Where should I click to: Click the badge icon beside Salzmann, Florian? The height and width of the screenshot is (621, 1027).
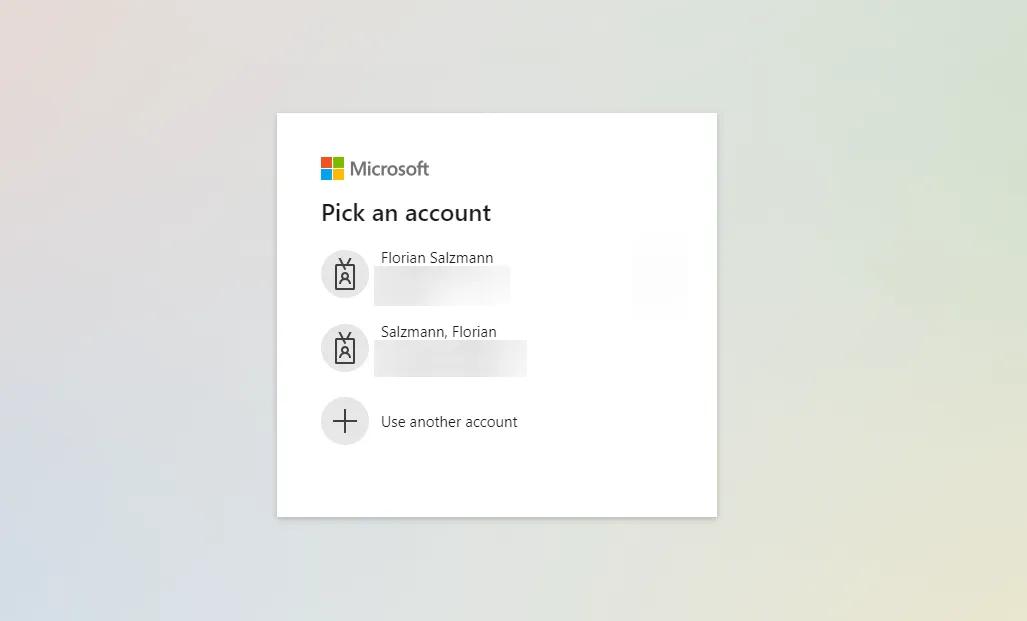(x=345, y=348)
